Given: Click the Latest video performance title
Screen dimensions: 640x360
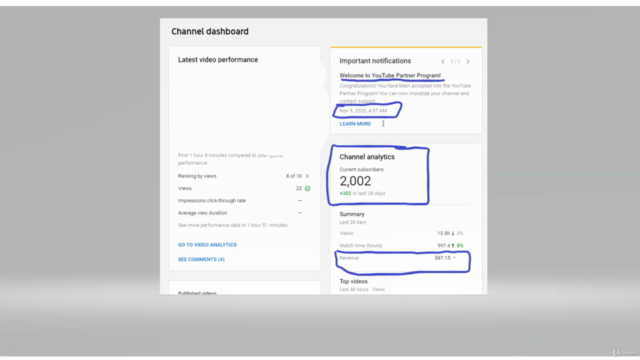Looking at the screenshot, I should [x=218, y=60].
